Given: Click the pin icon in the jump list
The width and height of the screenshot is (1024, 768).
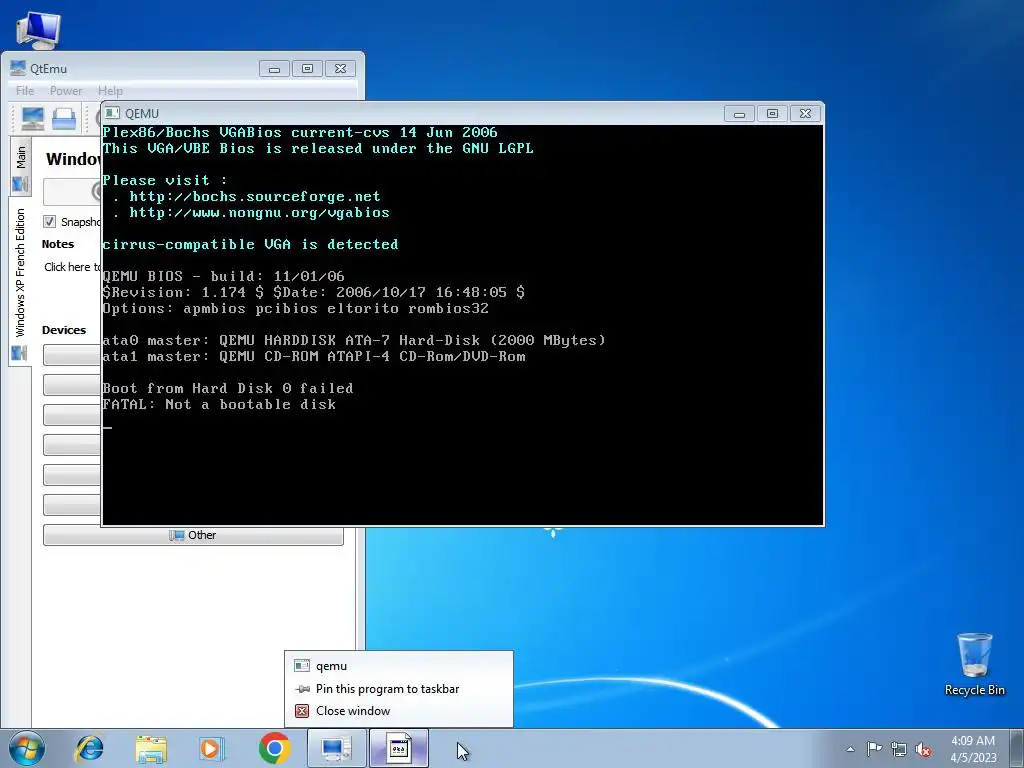Looking at the screenshot, I should [x=302, y=689].
